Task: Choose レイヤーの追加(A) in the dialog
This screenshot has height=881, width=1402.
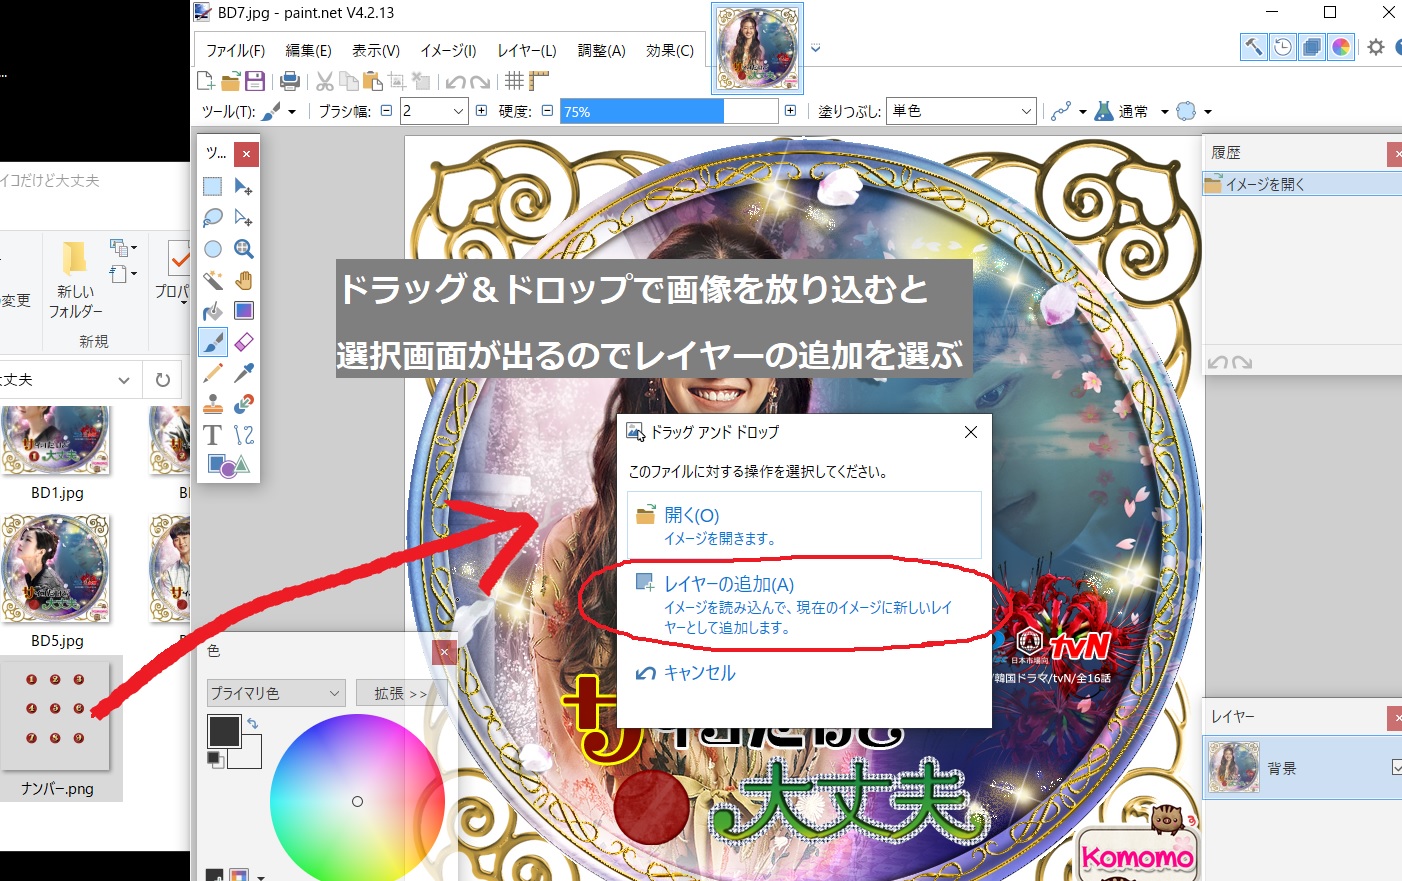Action: coord(804,604)
